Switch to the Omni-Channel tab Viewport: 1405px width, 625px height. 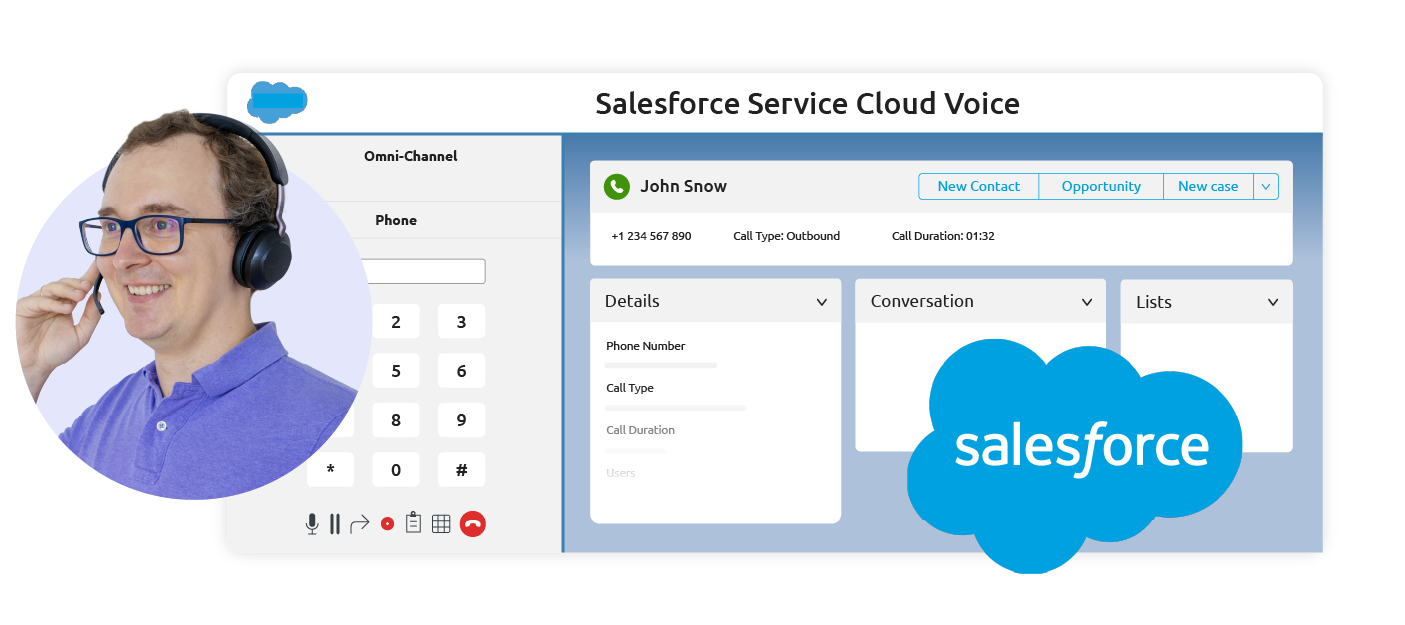(410, 156)
